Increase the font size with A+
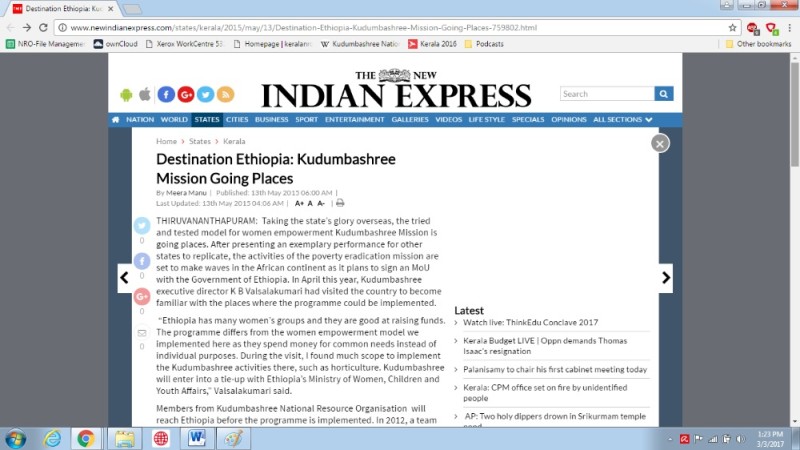 (x=299, y=203)
